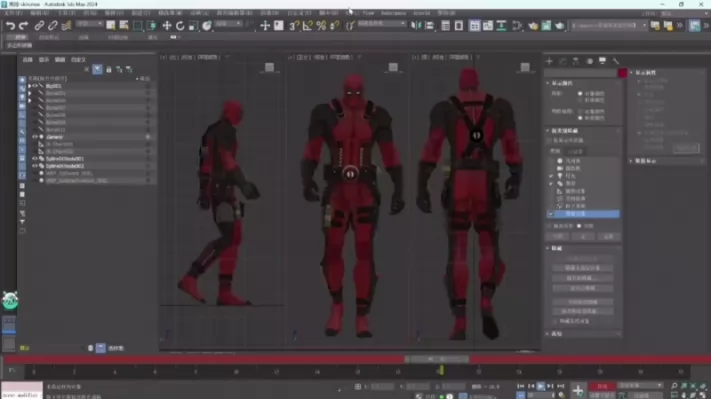The height and width of the screenshot is (399, 711).
Task: Open reference coordinate system dropdown
Action: point(228,24)
